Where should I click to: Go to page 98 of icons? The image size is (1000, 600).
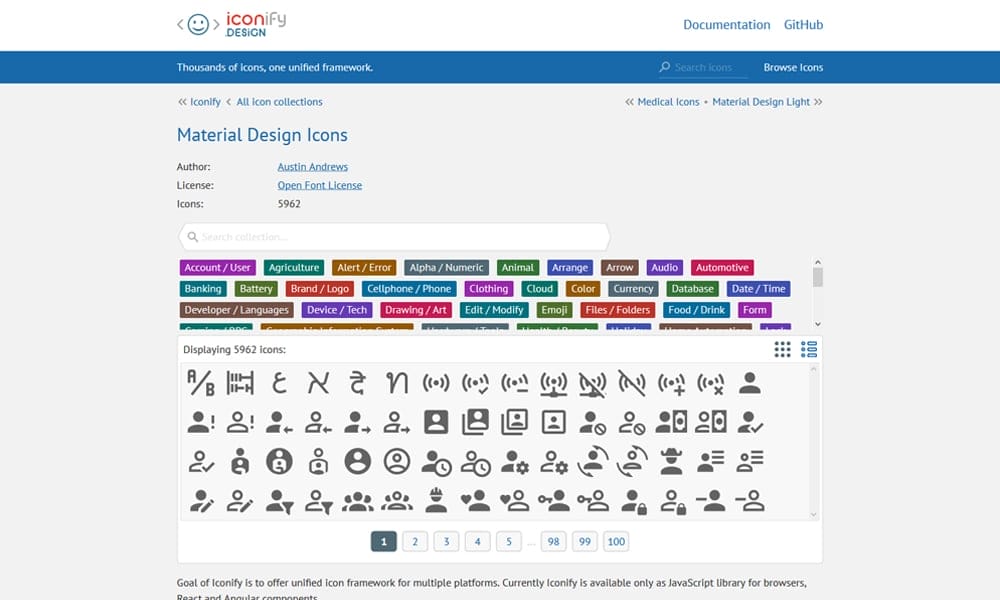[554, 541]
